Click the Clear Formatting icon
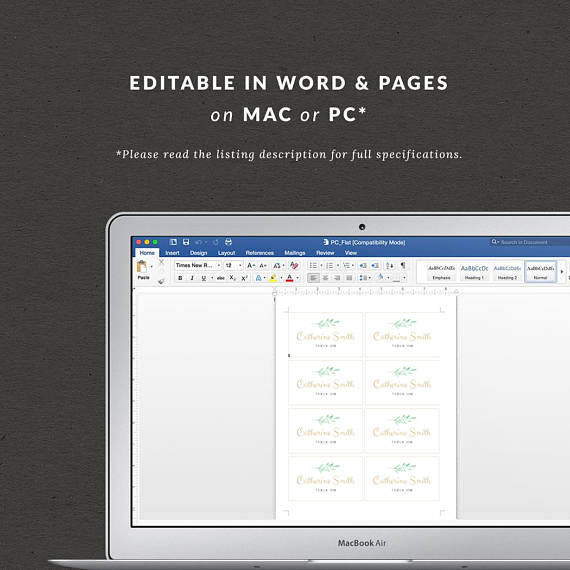Viewport: 570px width, 570px height. click(294, 265)
